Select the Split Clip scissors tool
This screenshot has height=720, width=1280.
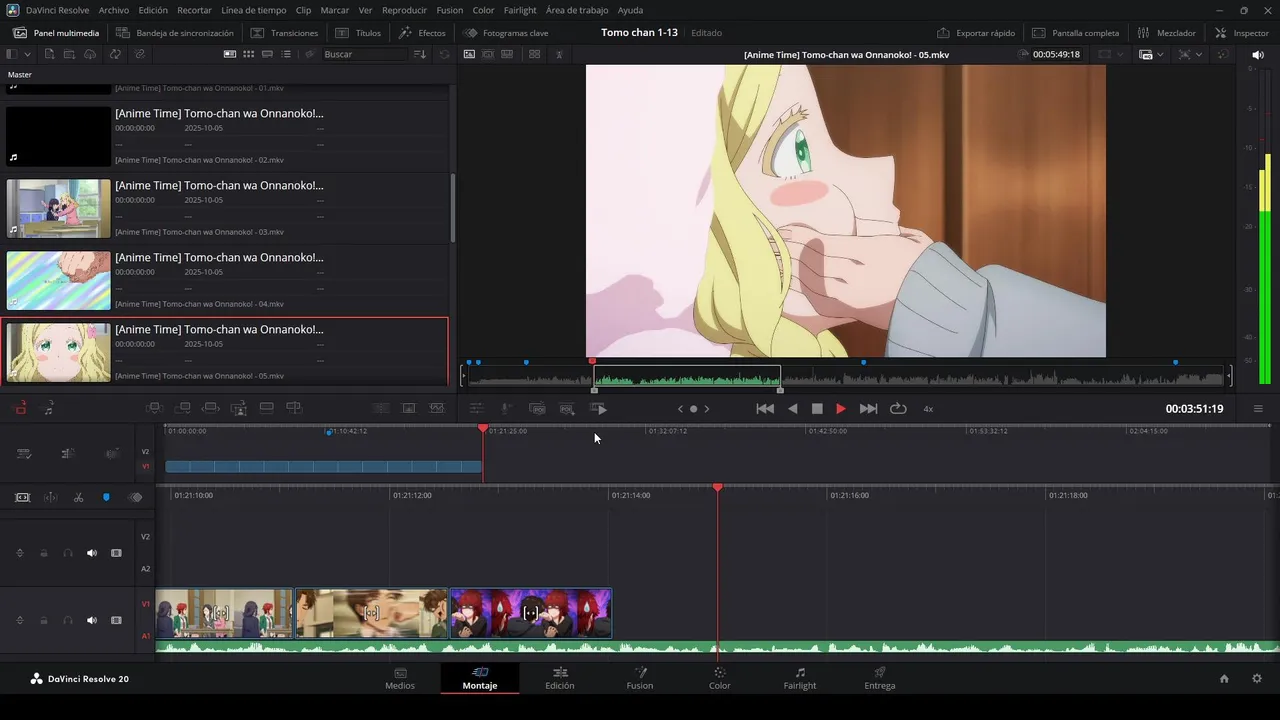coord(79,497)
